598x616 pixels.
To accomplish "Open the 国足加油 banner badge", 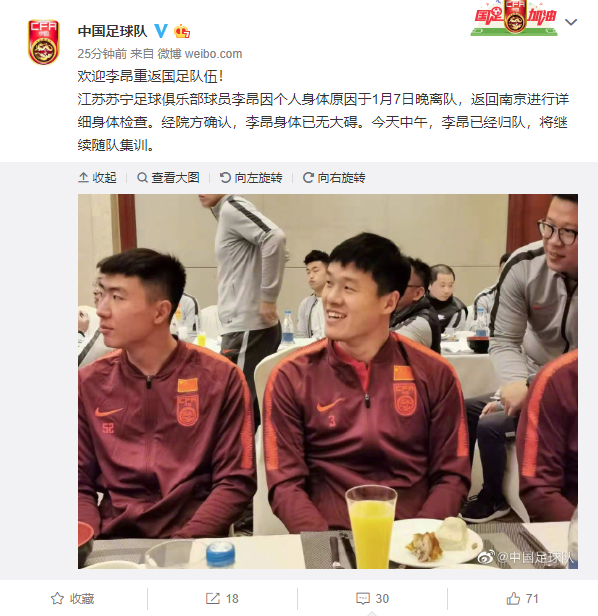I will (514, 18).
